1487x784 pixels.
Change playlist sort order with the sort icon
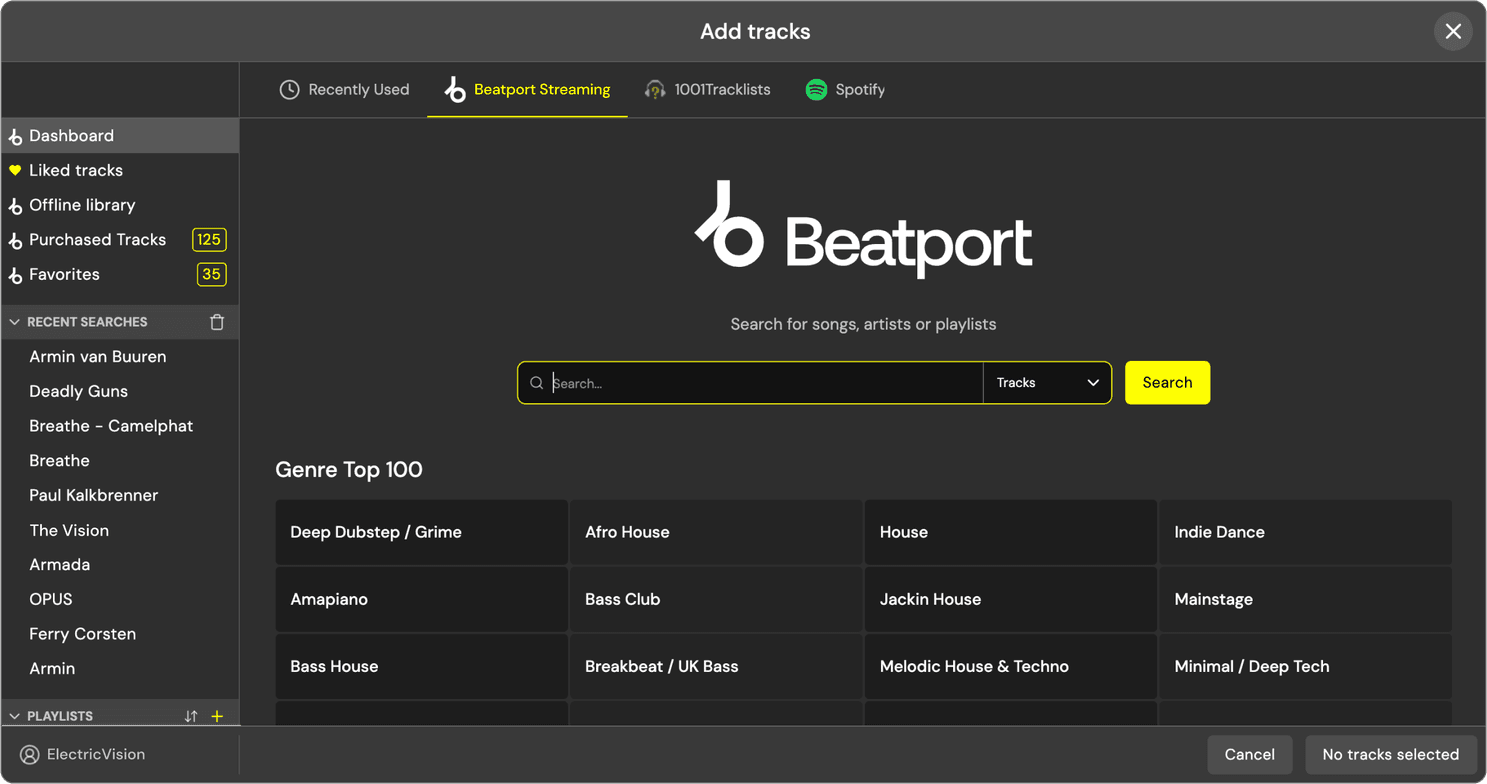click(x=192, y=716)
